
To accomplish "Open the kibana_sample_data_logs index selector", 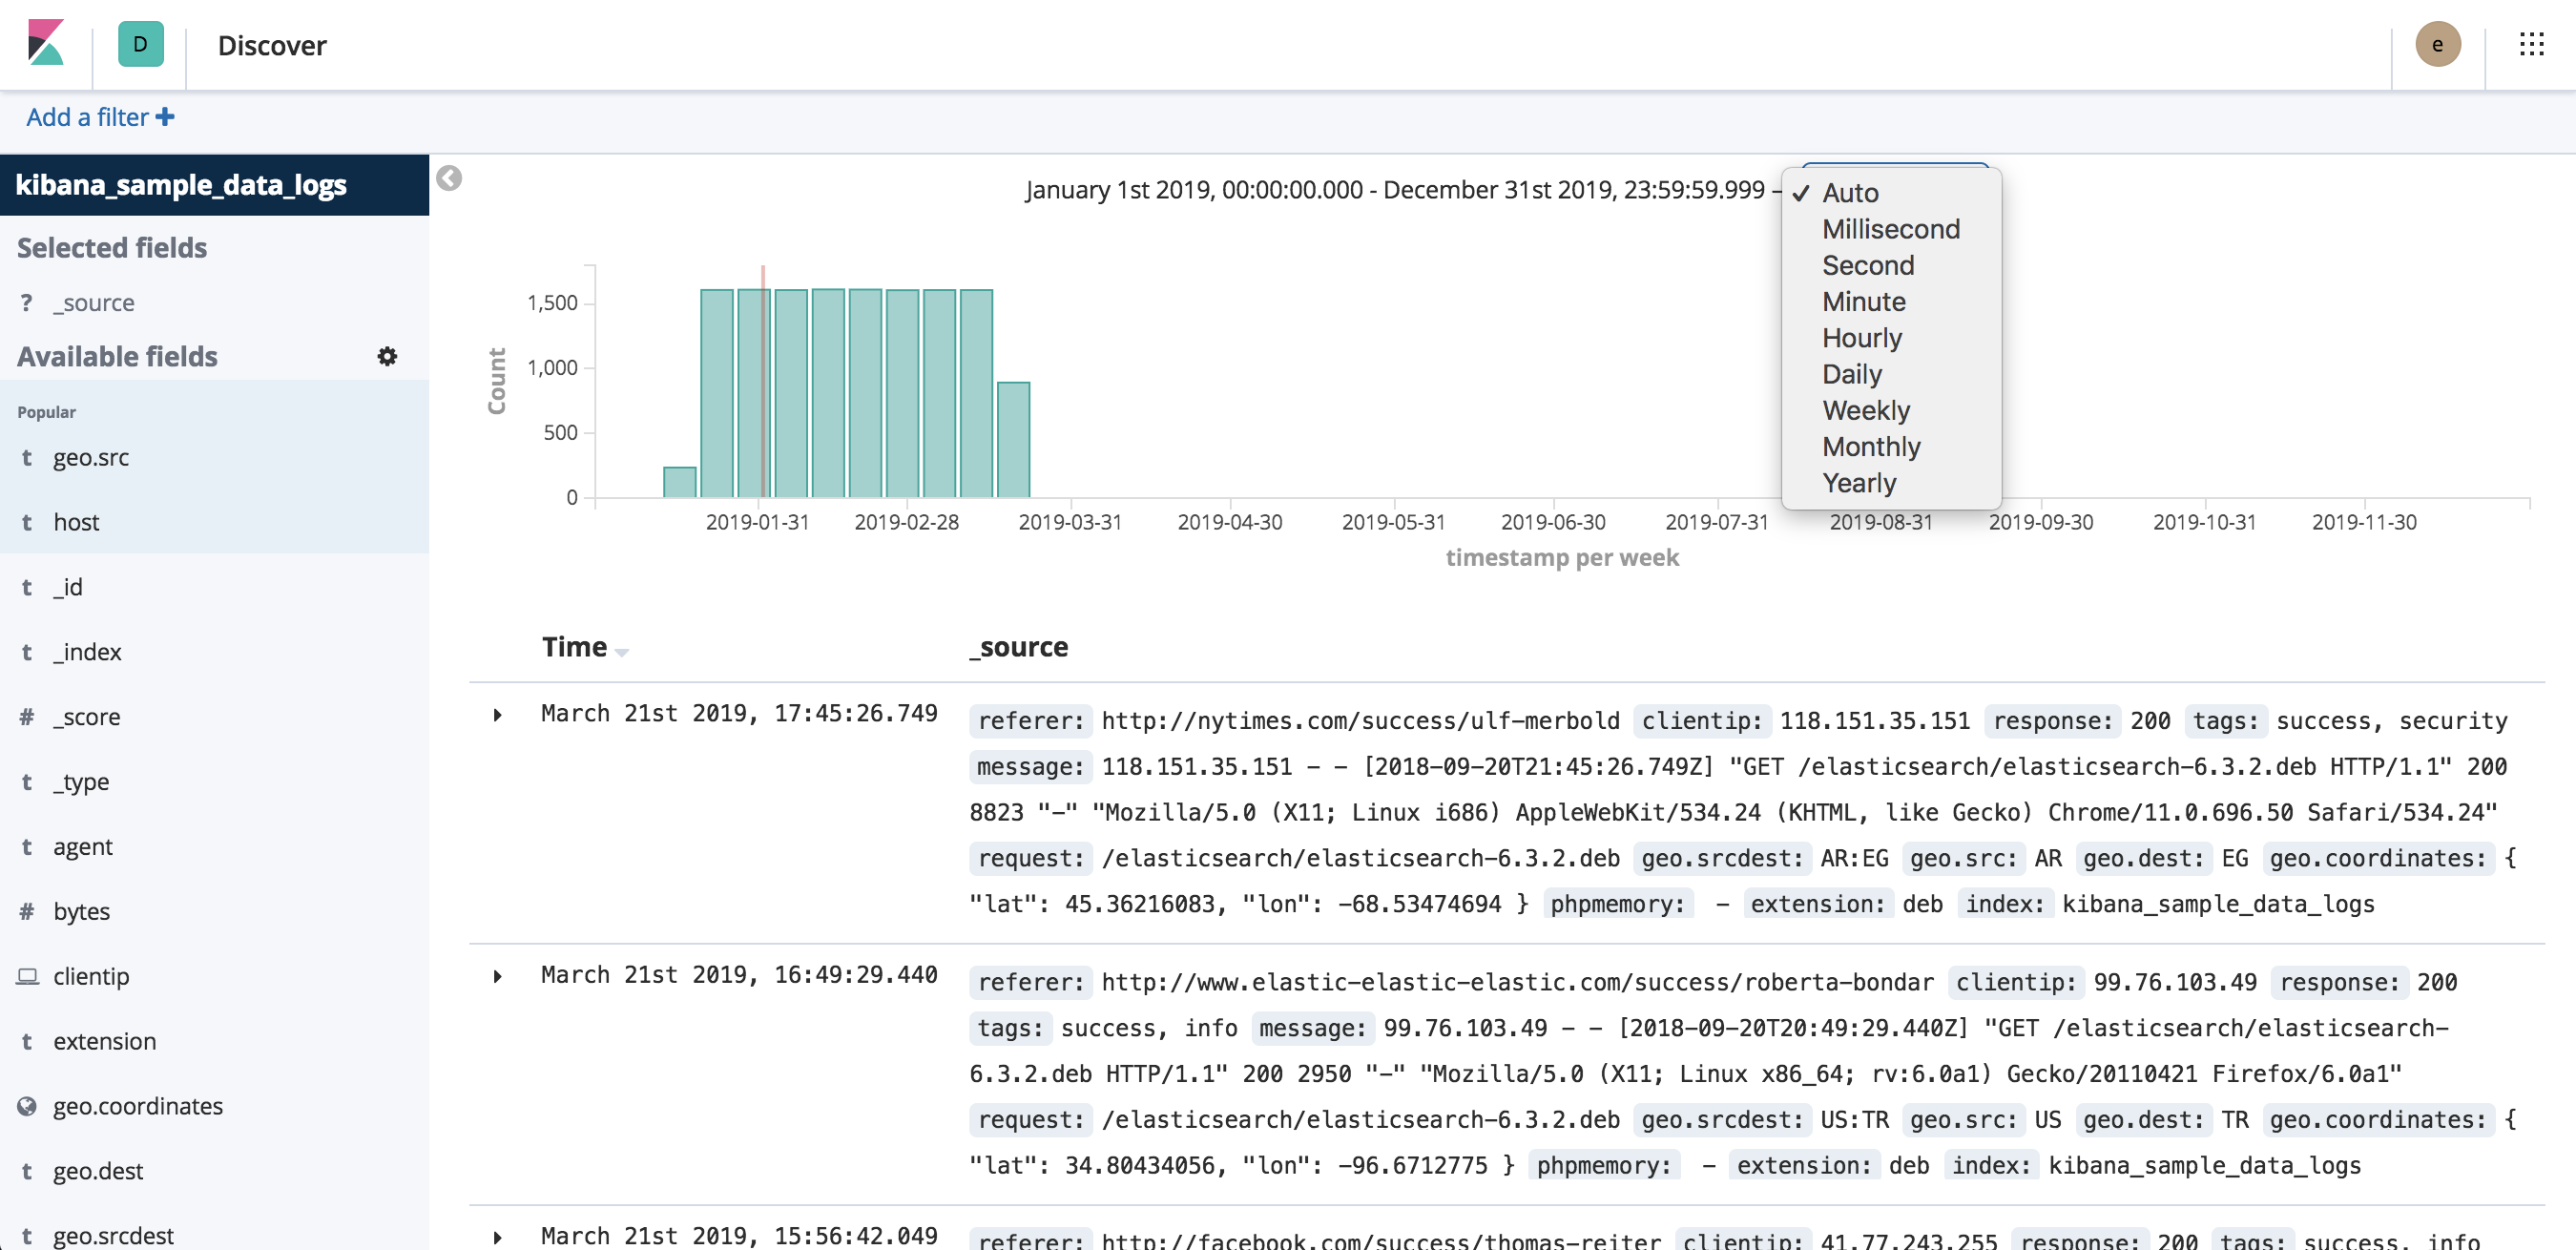I will 182,185.
